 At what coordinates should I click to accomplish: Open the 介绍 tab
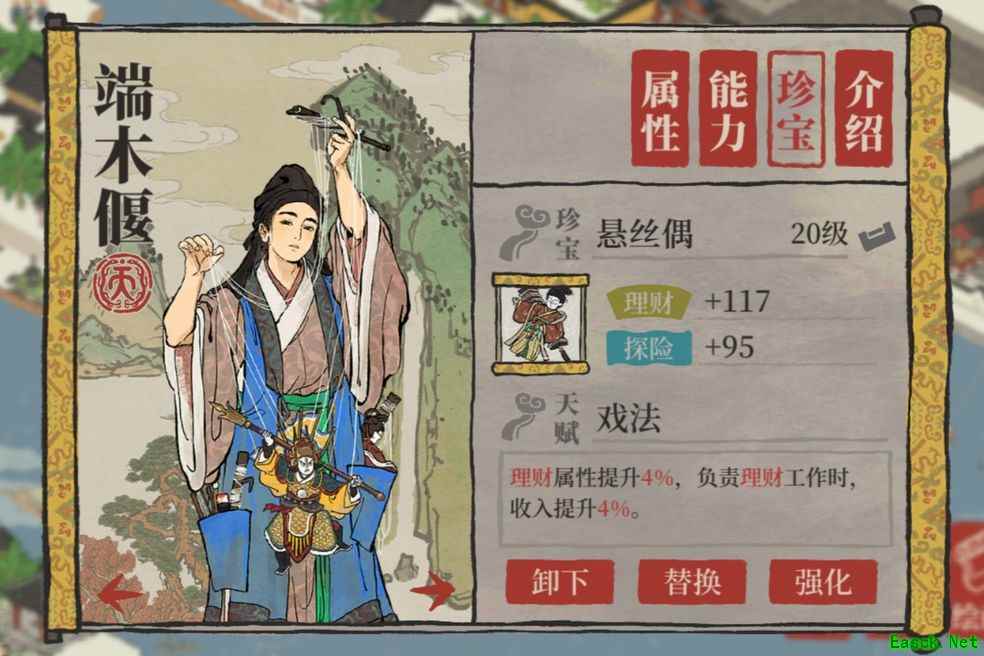tap(864, 109)
